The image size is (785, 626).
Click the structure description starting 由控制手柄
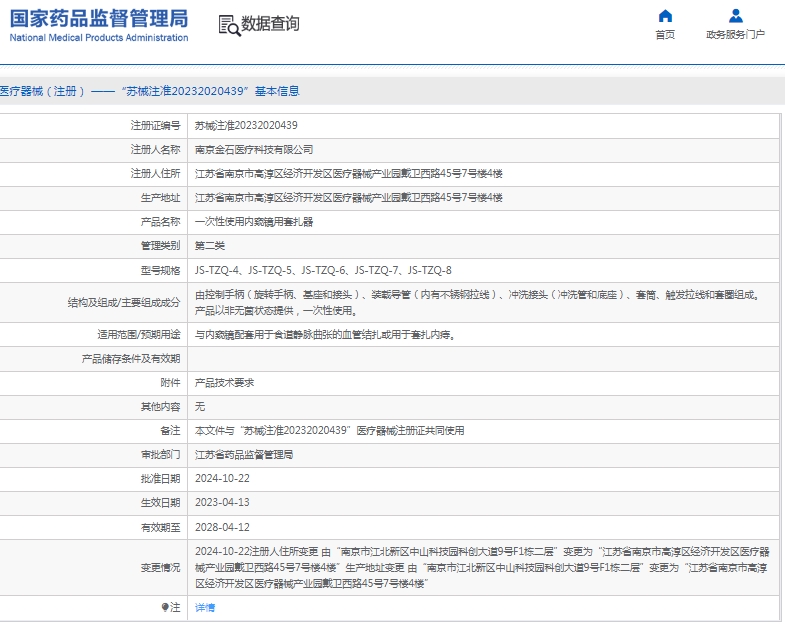[x=477, y=303]
